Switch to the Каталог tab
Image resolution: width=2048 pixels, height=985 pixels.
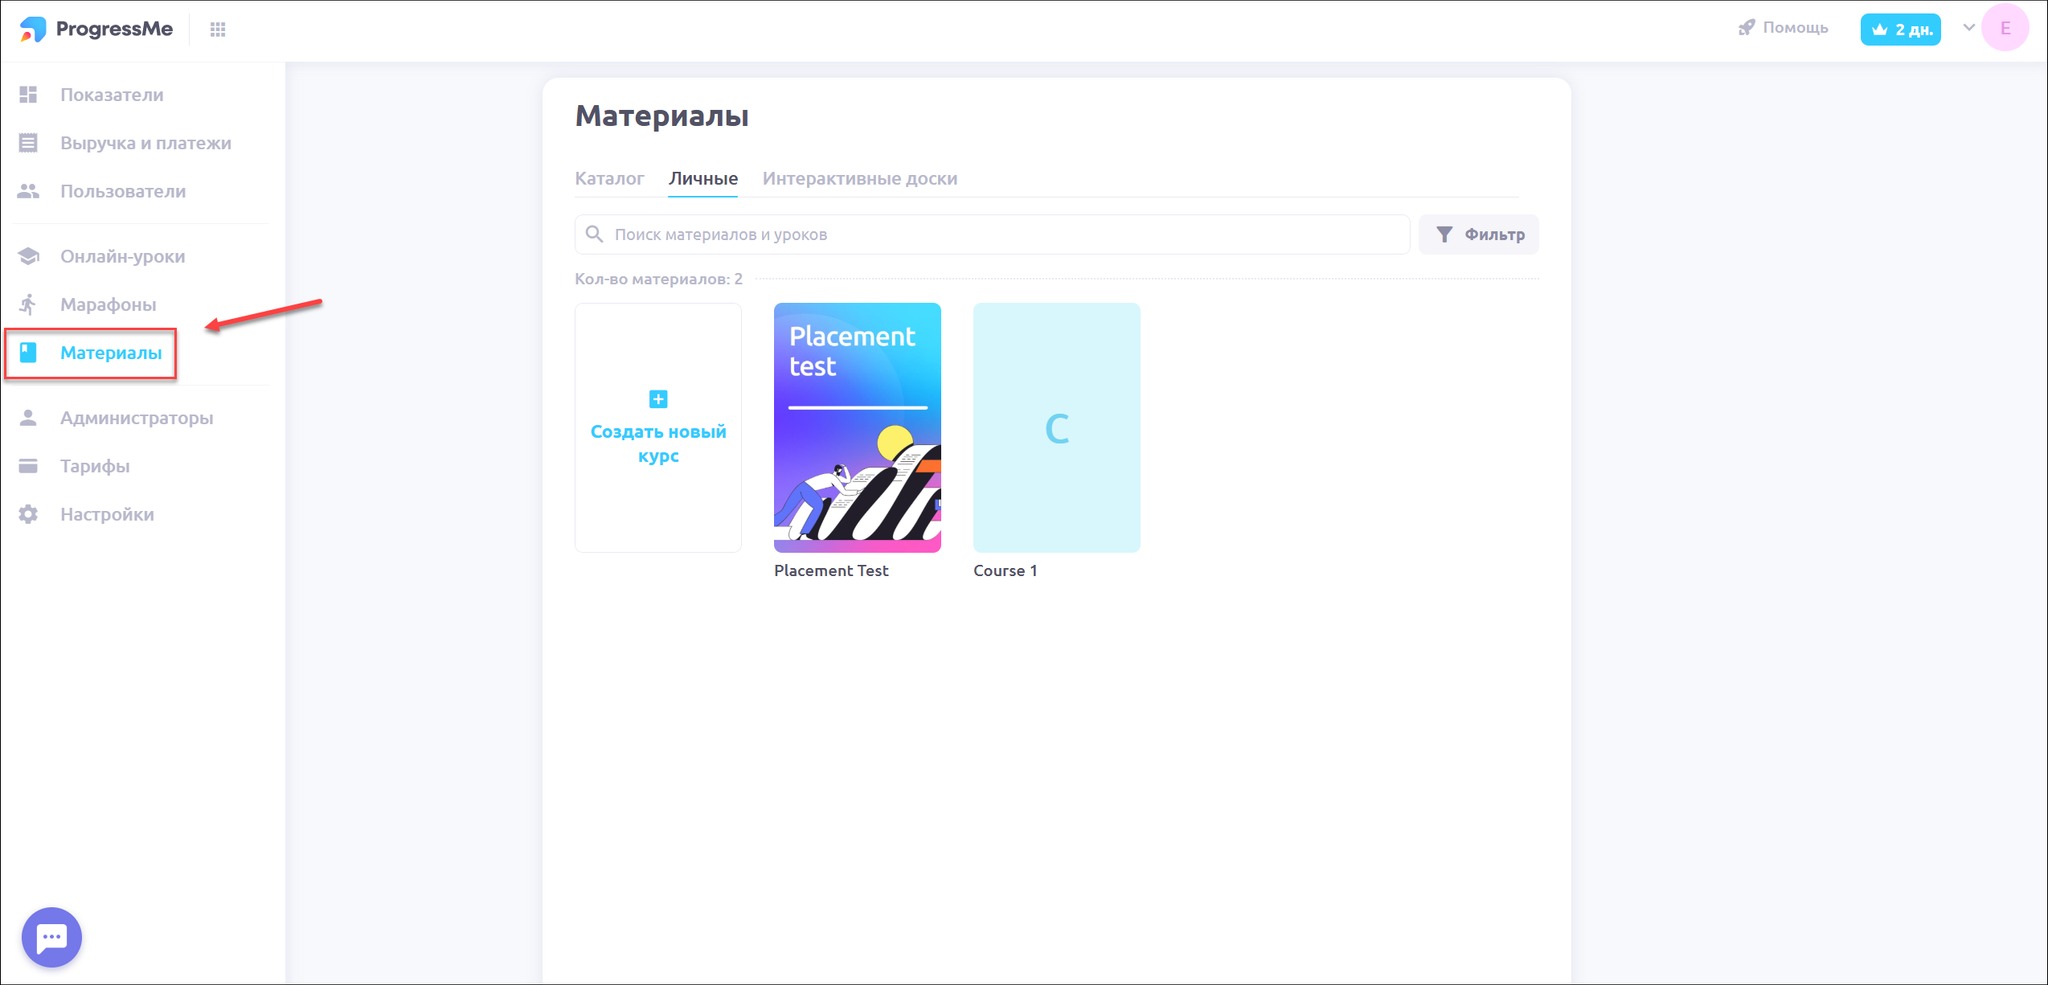pos(609,179)
